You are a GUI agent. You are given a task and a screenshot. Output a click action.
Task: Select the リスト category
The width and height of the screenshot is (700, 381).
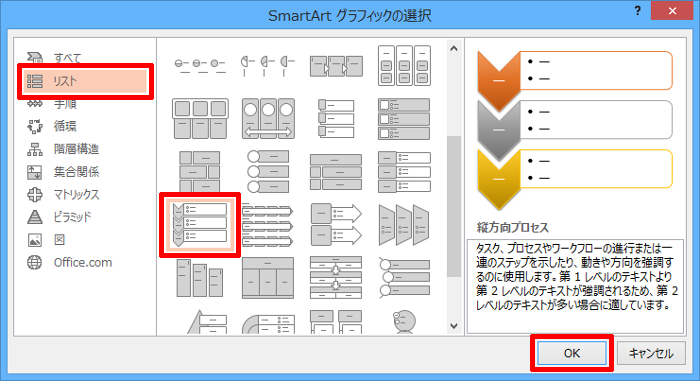click(85, 81)
